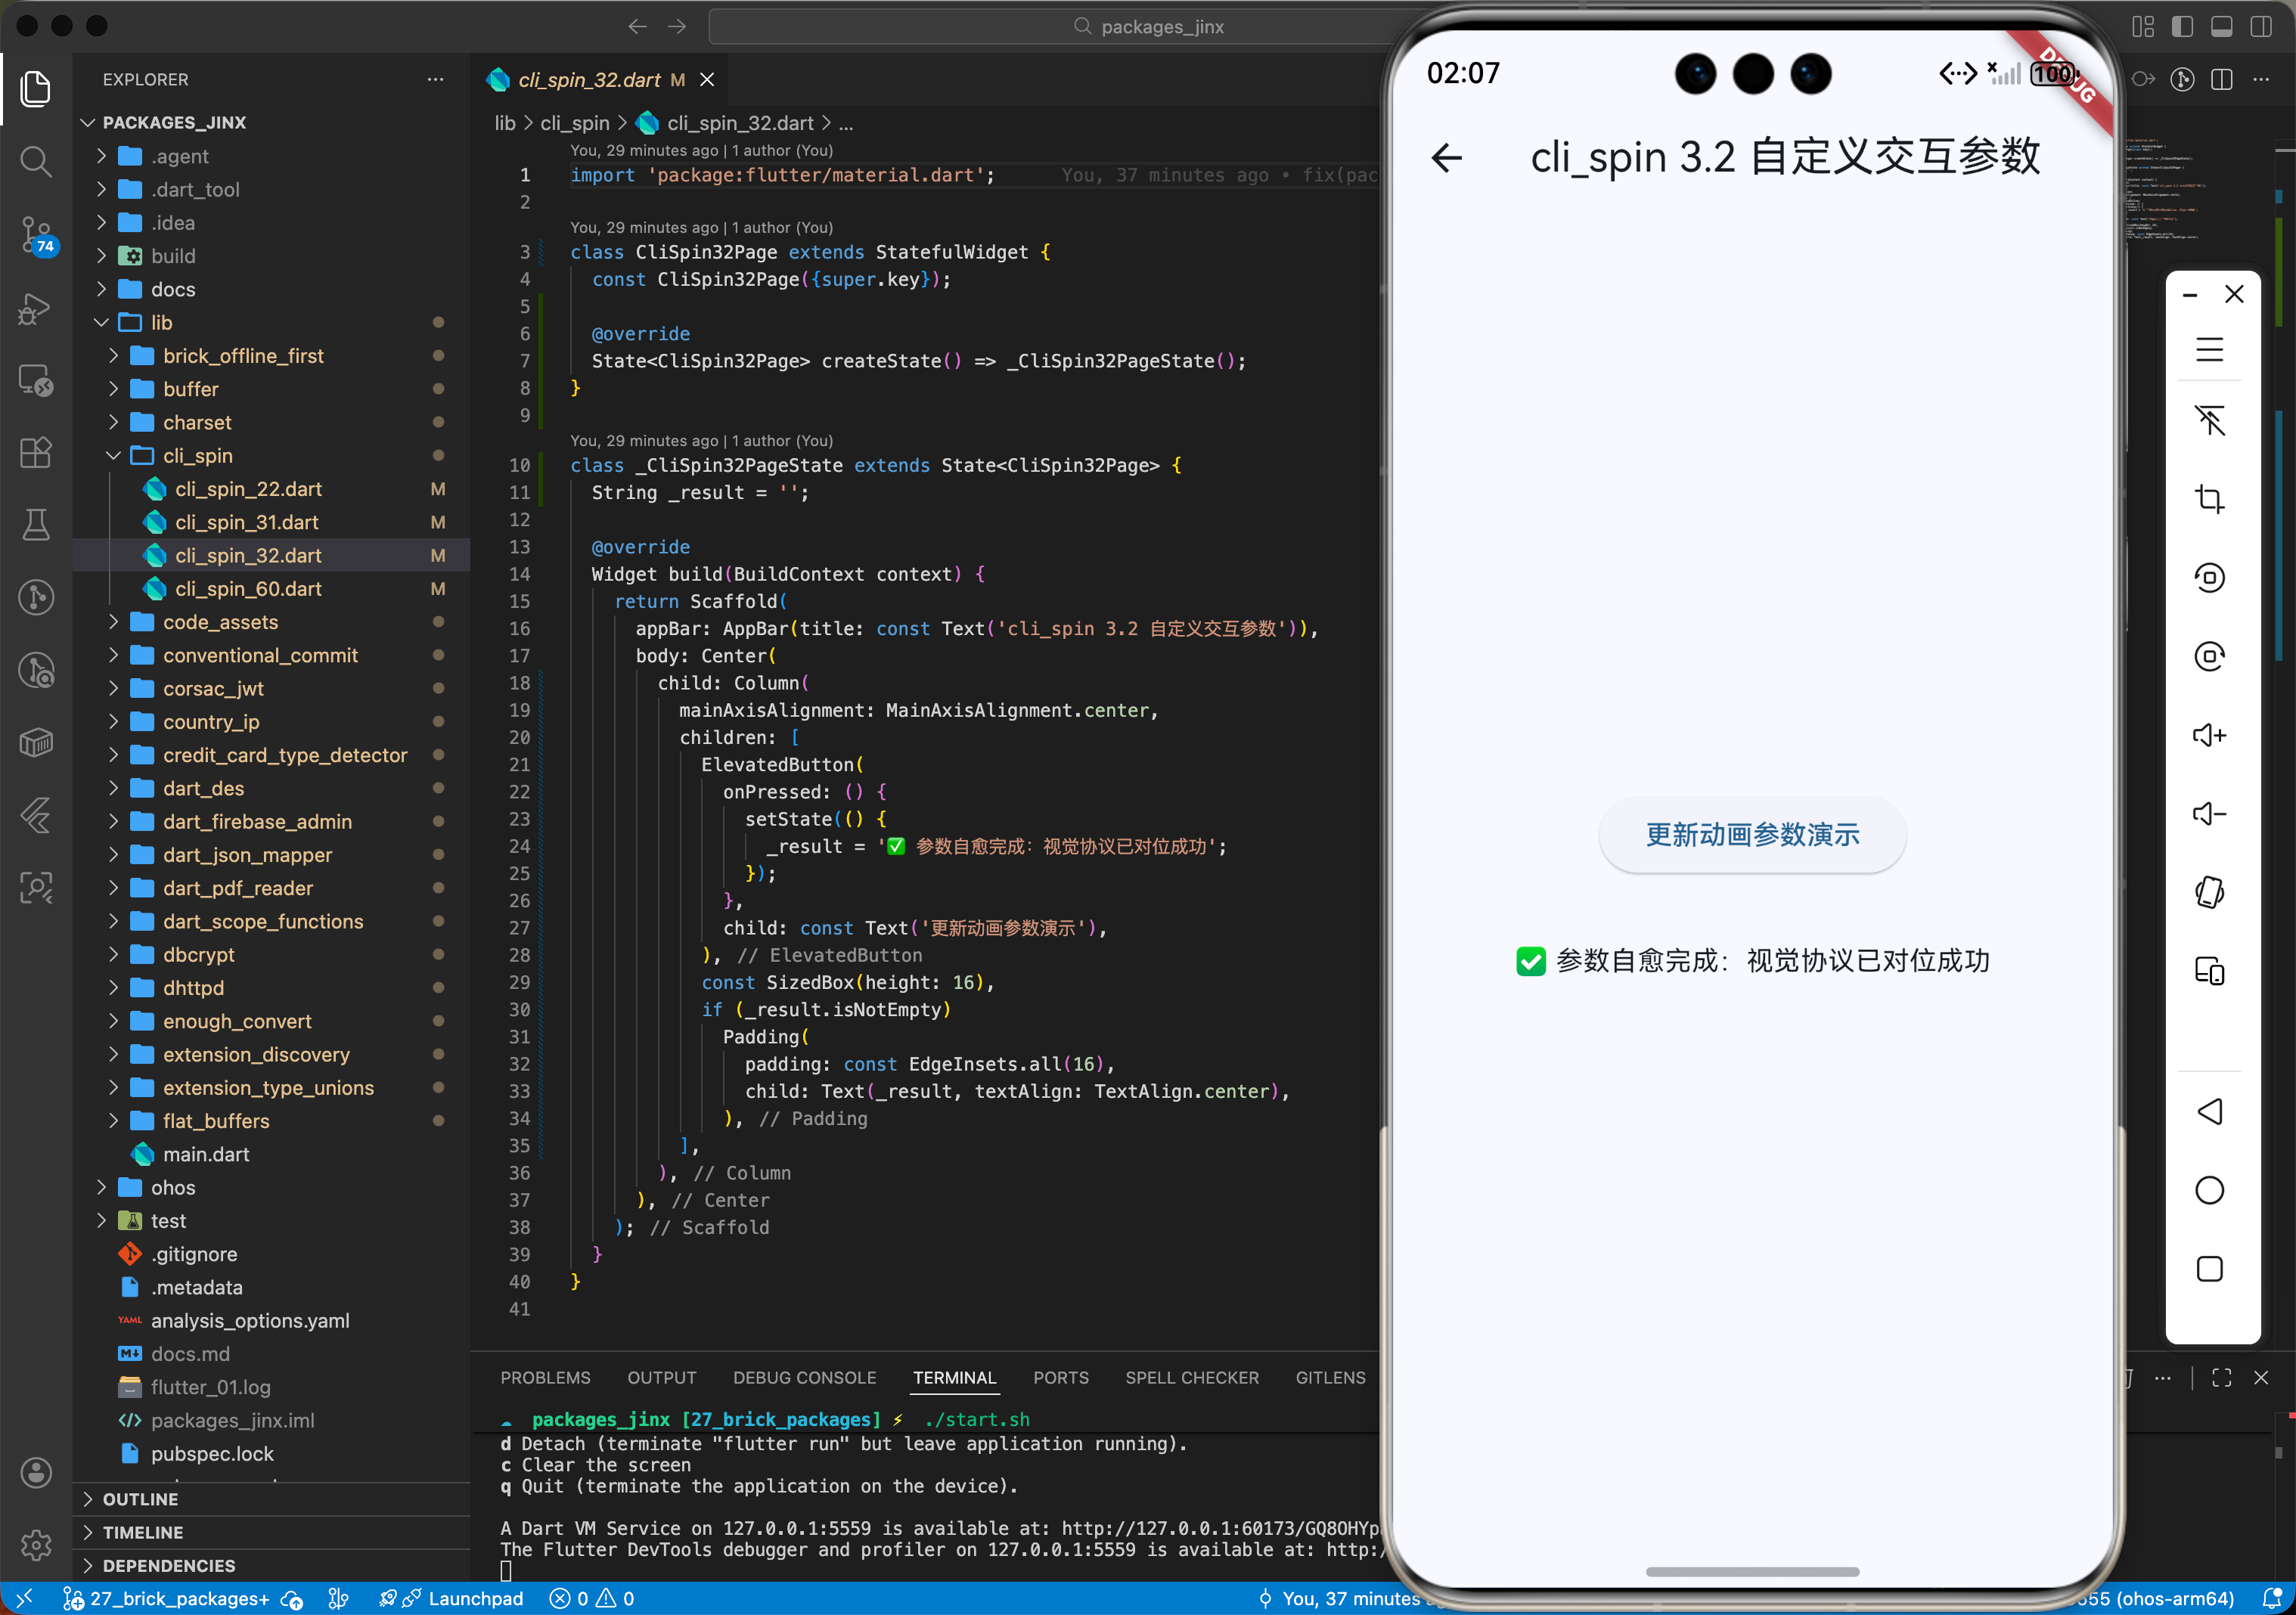This screenshot has height=1615, width=2296.
Task: Toggle the bottom panel layout icon
Action: click(x=2222, y=27)
